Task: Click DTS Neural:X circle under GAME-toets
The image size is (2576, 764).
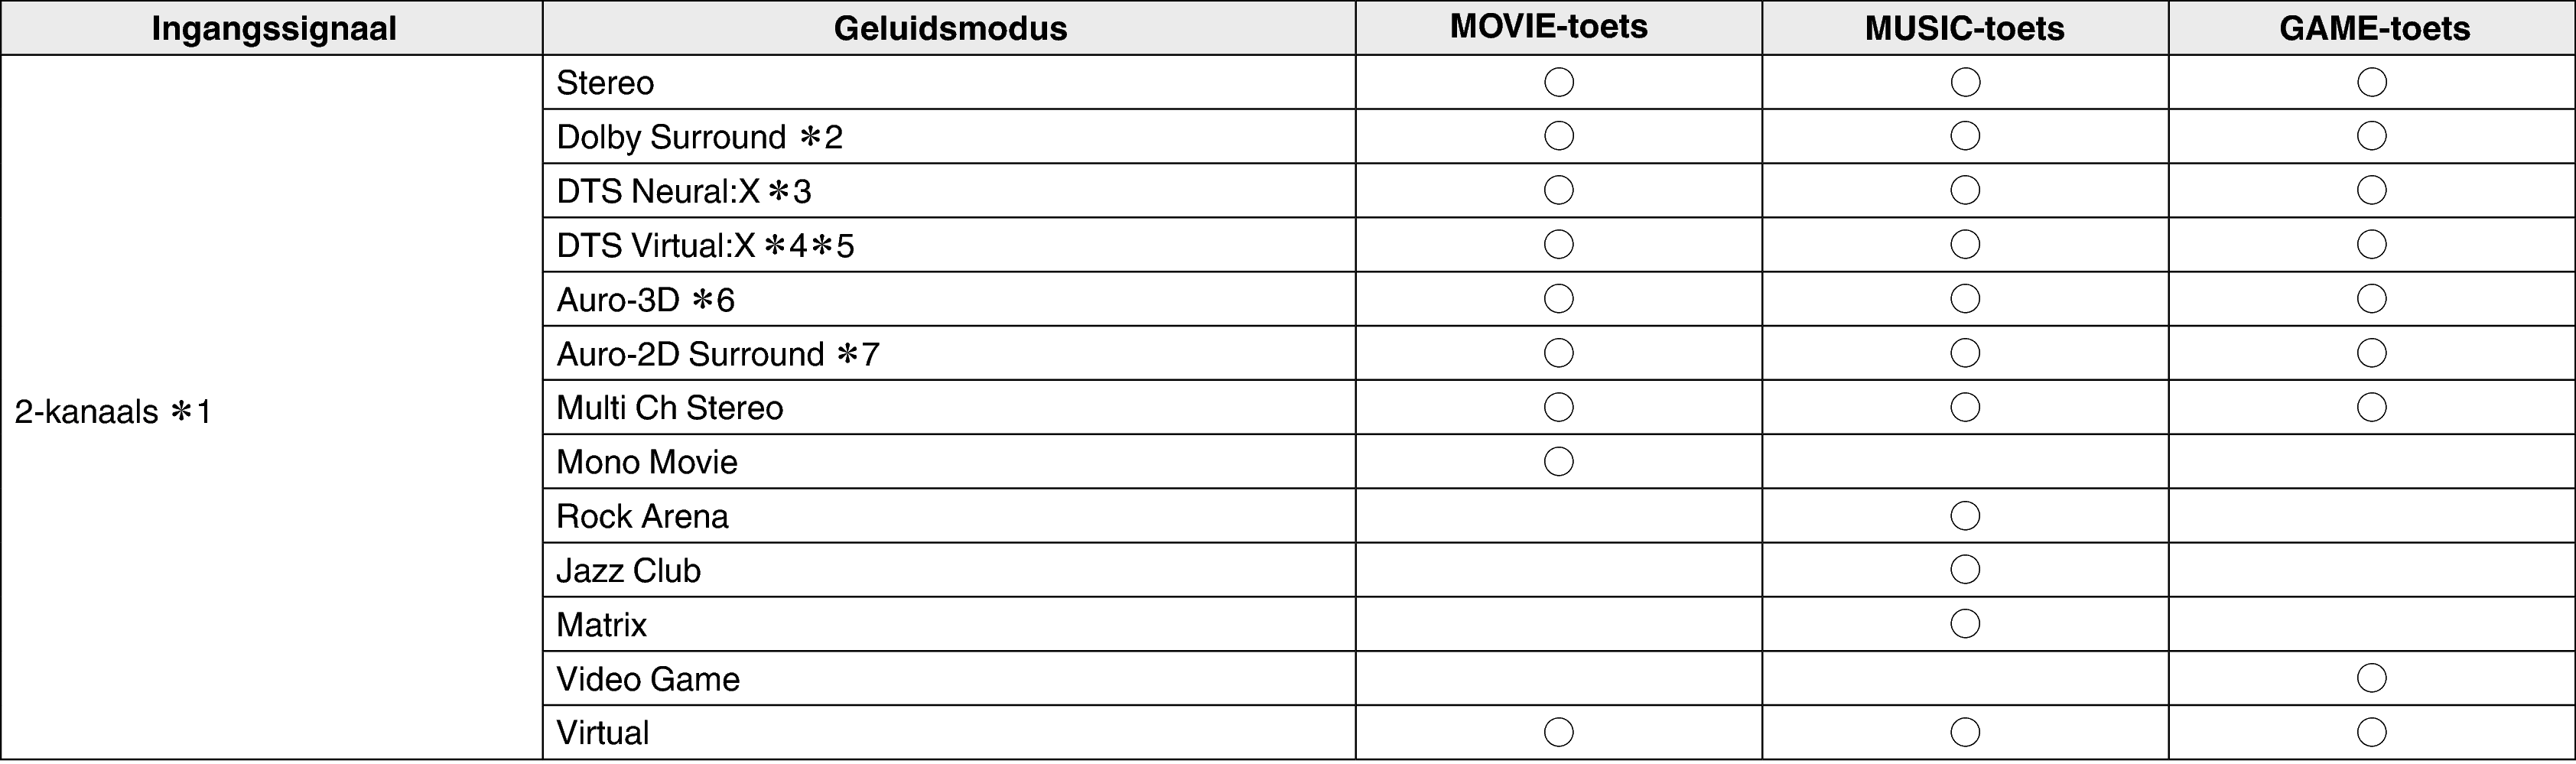Action: (2371, 190)
